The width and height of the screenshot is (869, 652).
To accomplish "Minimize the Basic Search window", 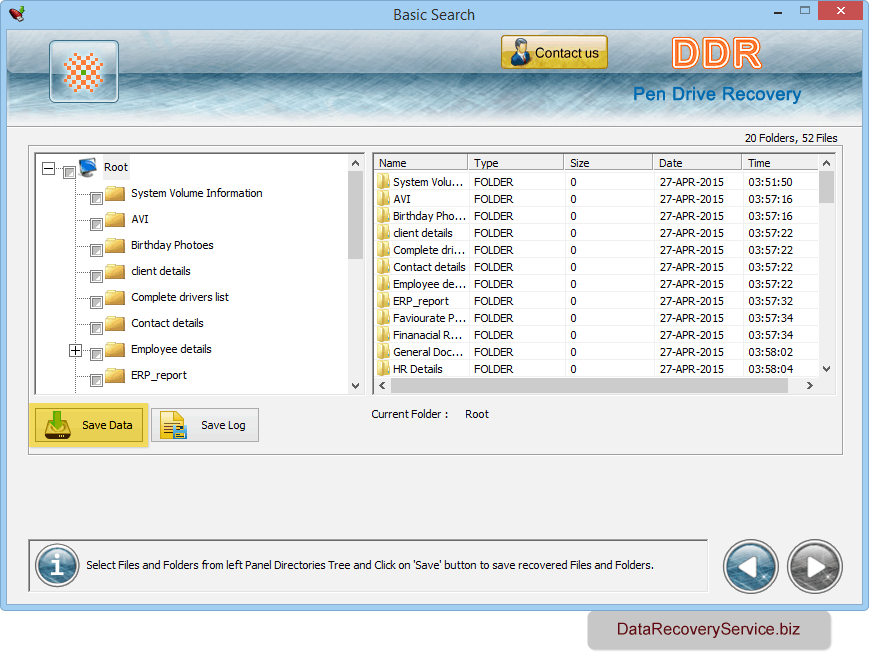I will pos(778,11).
